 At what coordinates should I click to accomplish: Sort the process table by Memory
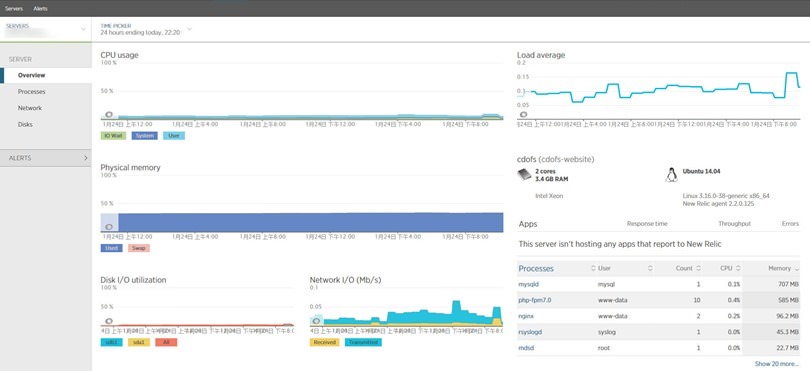[x=783, y=269]
